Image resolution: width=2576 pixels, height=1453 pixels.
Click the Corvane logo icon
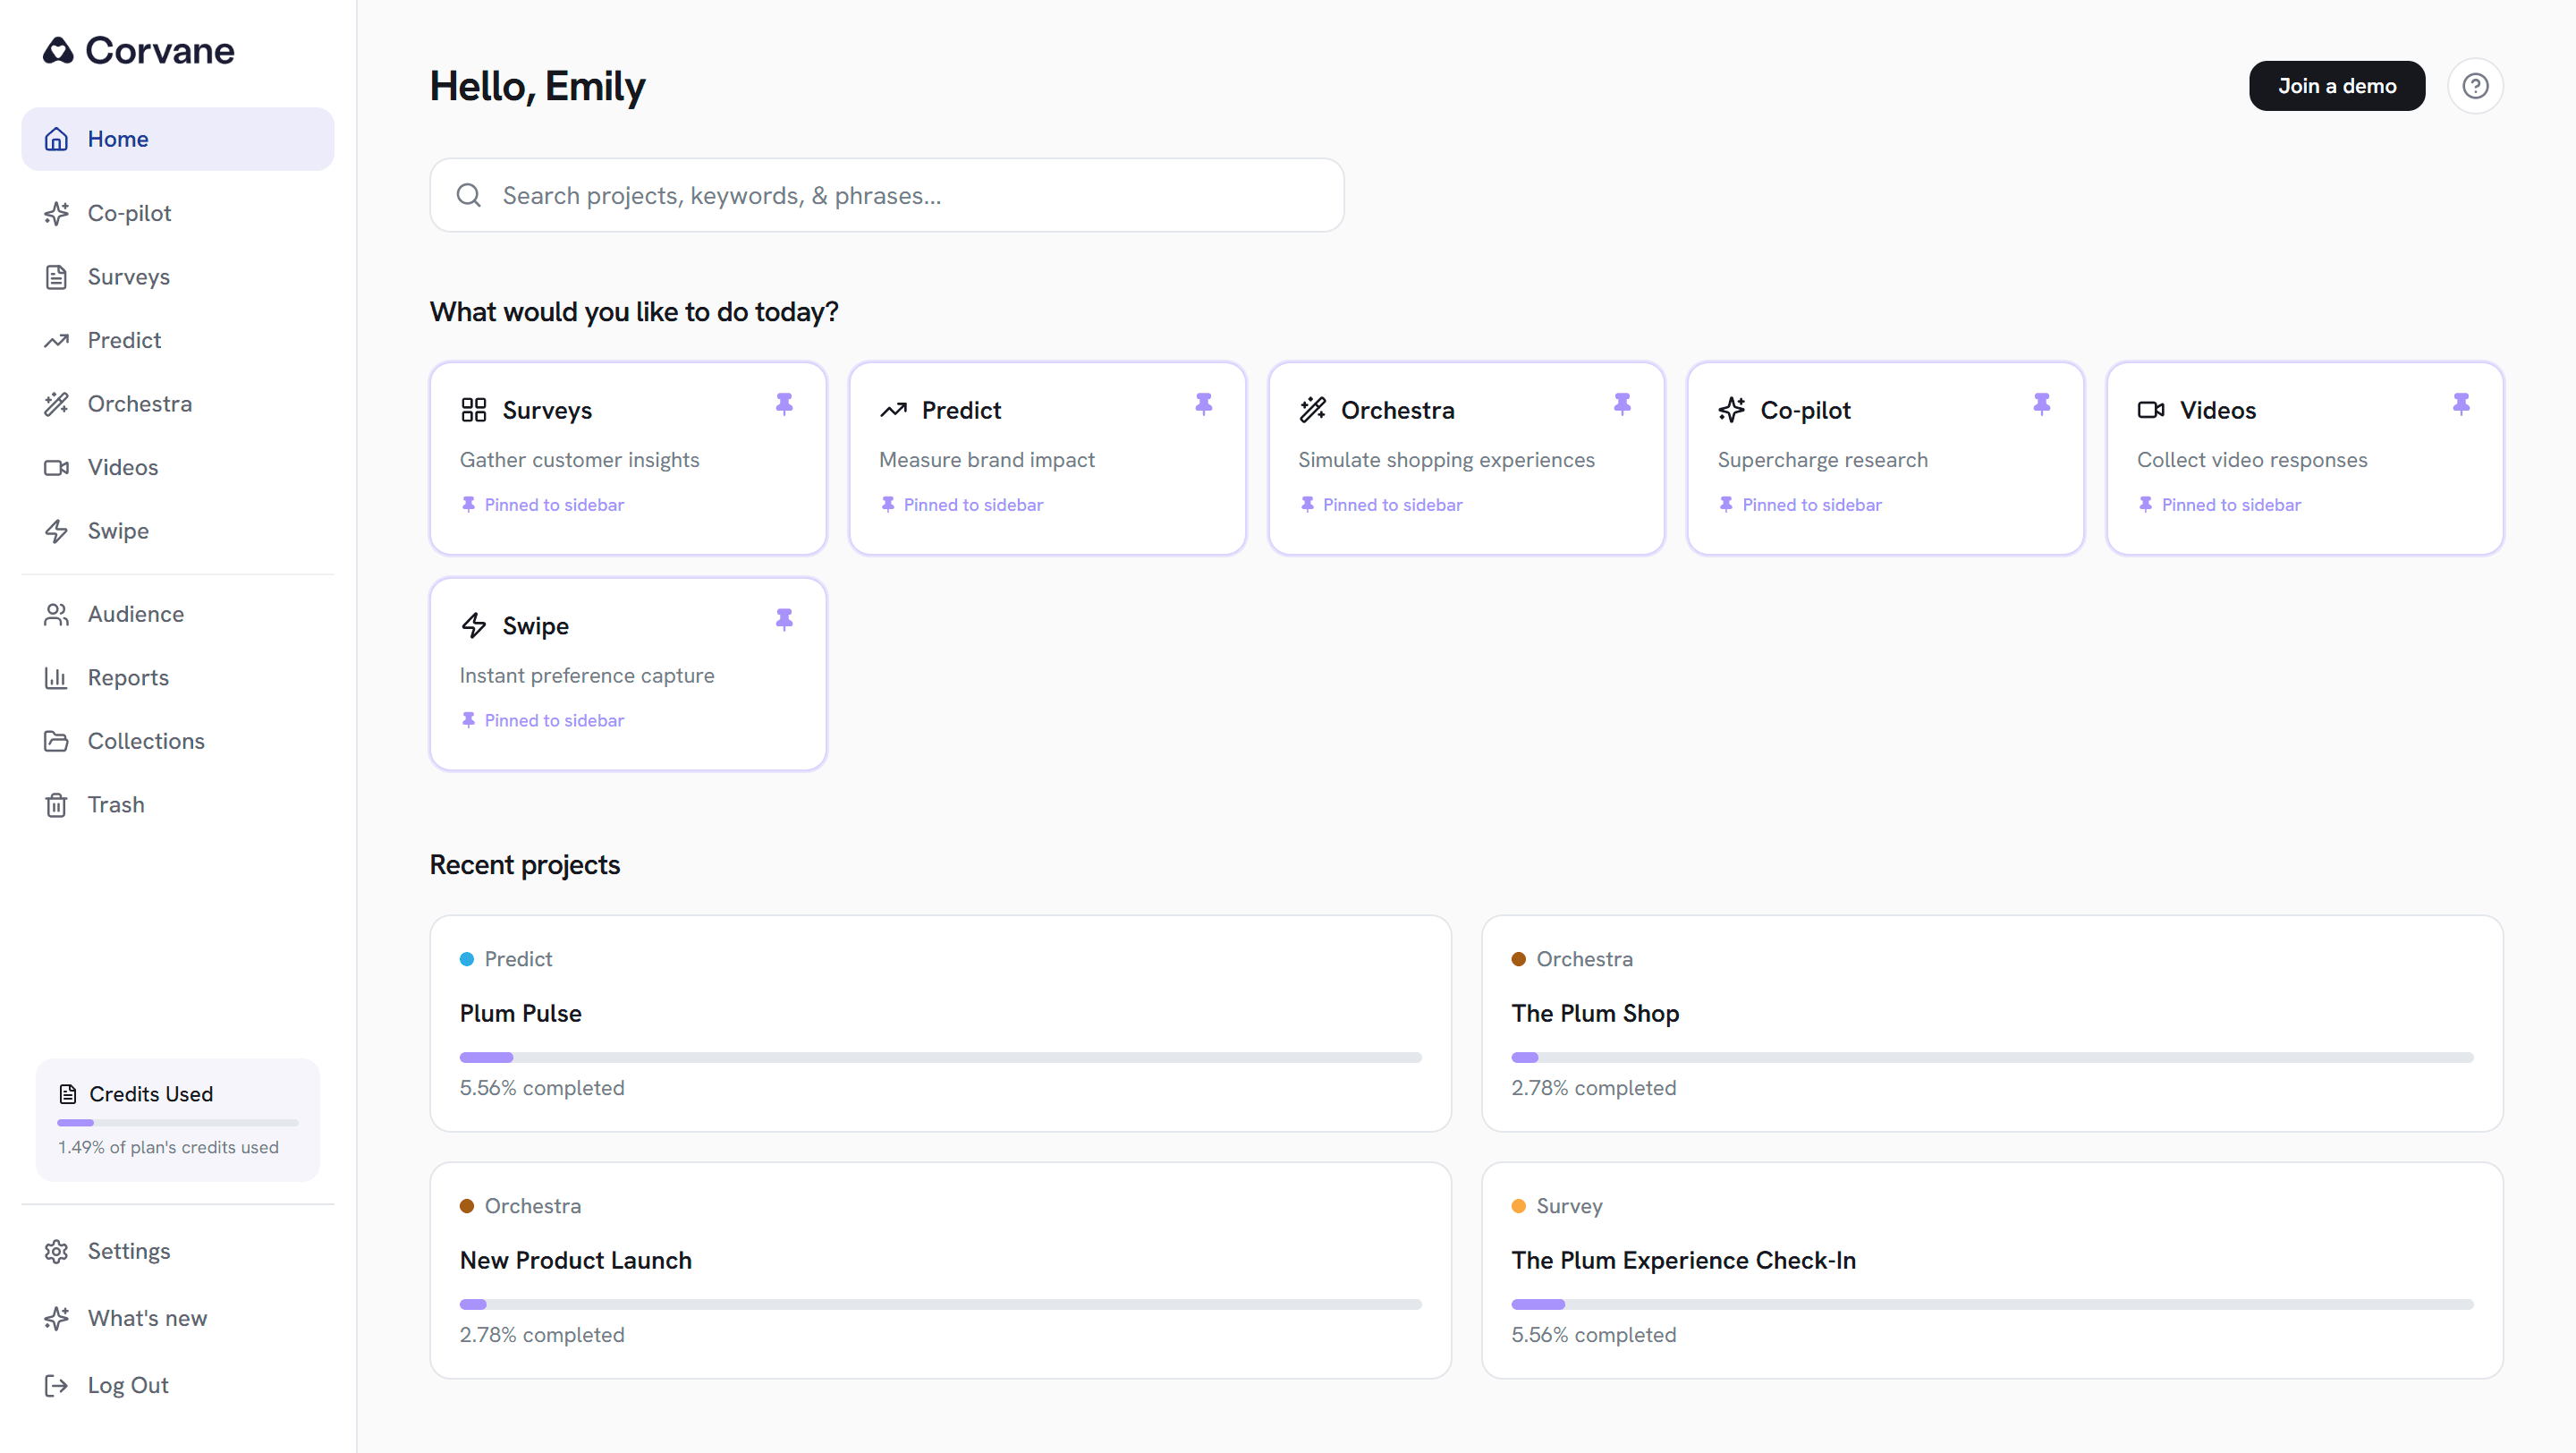58,50
